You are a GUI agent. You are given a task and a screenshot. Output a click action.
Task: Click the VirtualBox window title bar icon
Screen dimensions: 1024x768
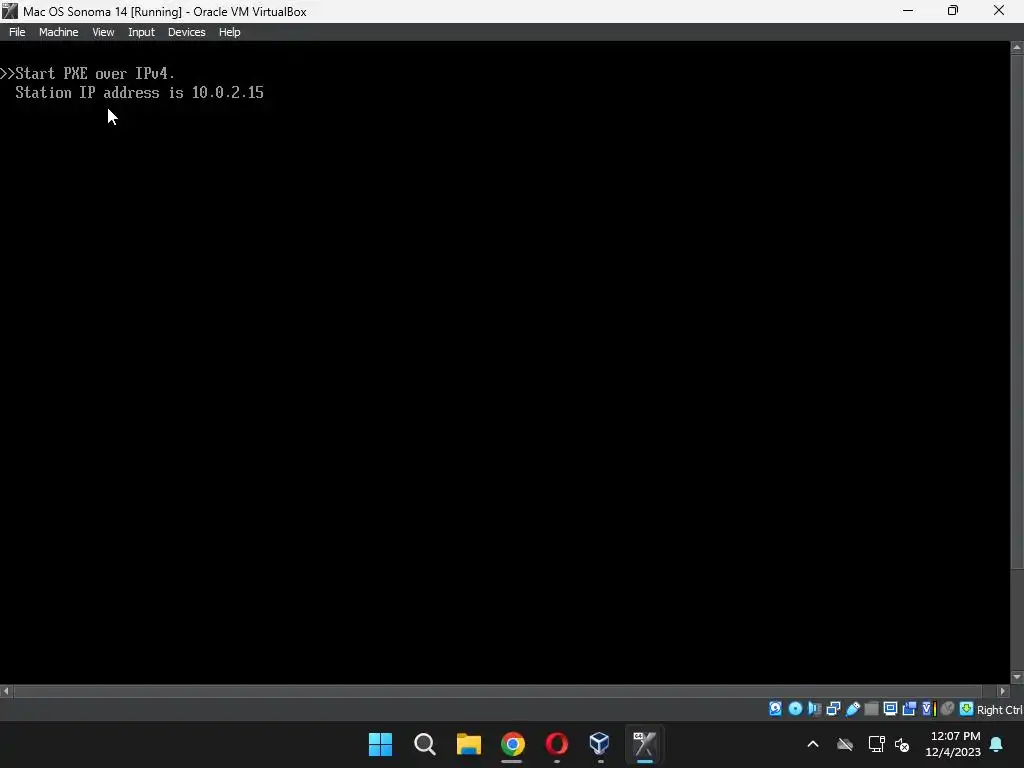[x=10, y=11]
